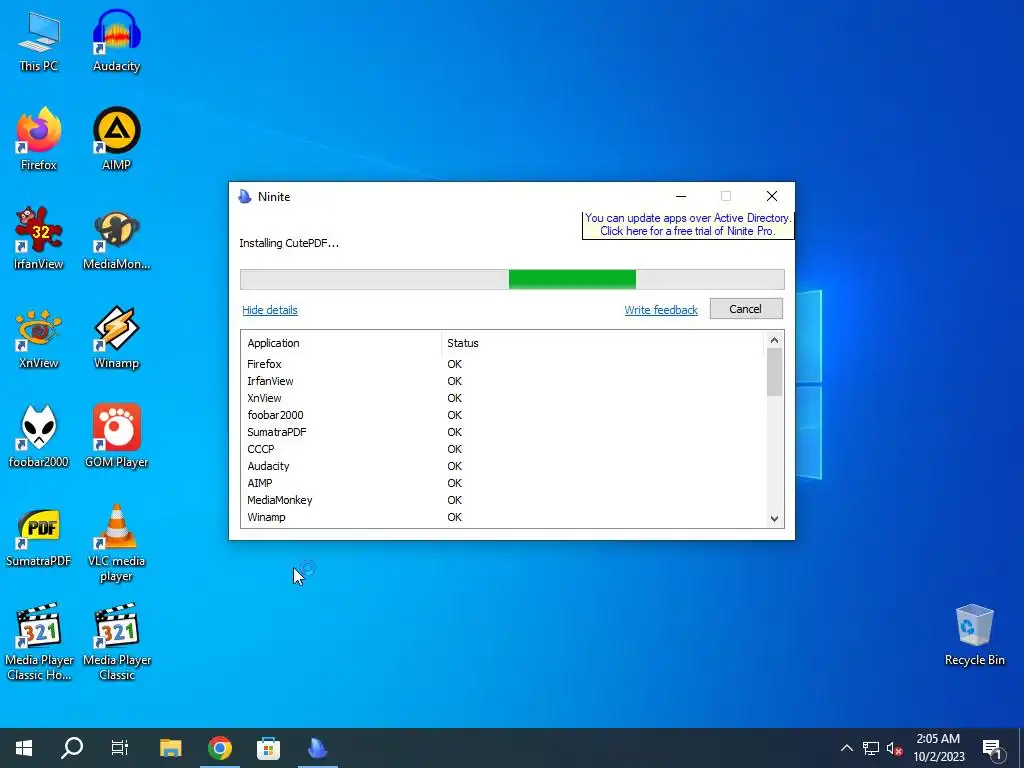Open taskbar Search
Screen dimensions: 1024x768
72,748
